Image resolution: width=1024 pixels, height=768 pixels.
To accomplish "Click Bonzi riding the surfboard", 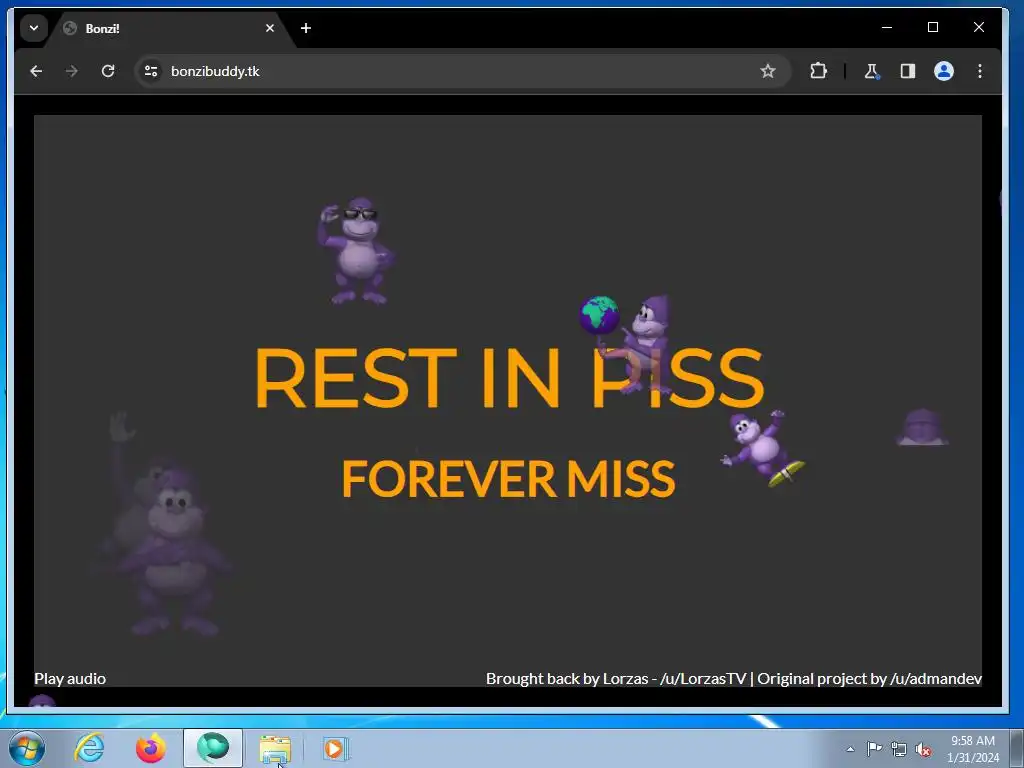I will coord(763,449).
